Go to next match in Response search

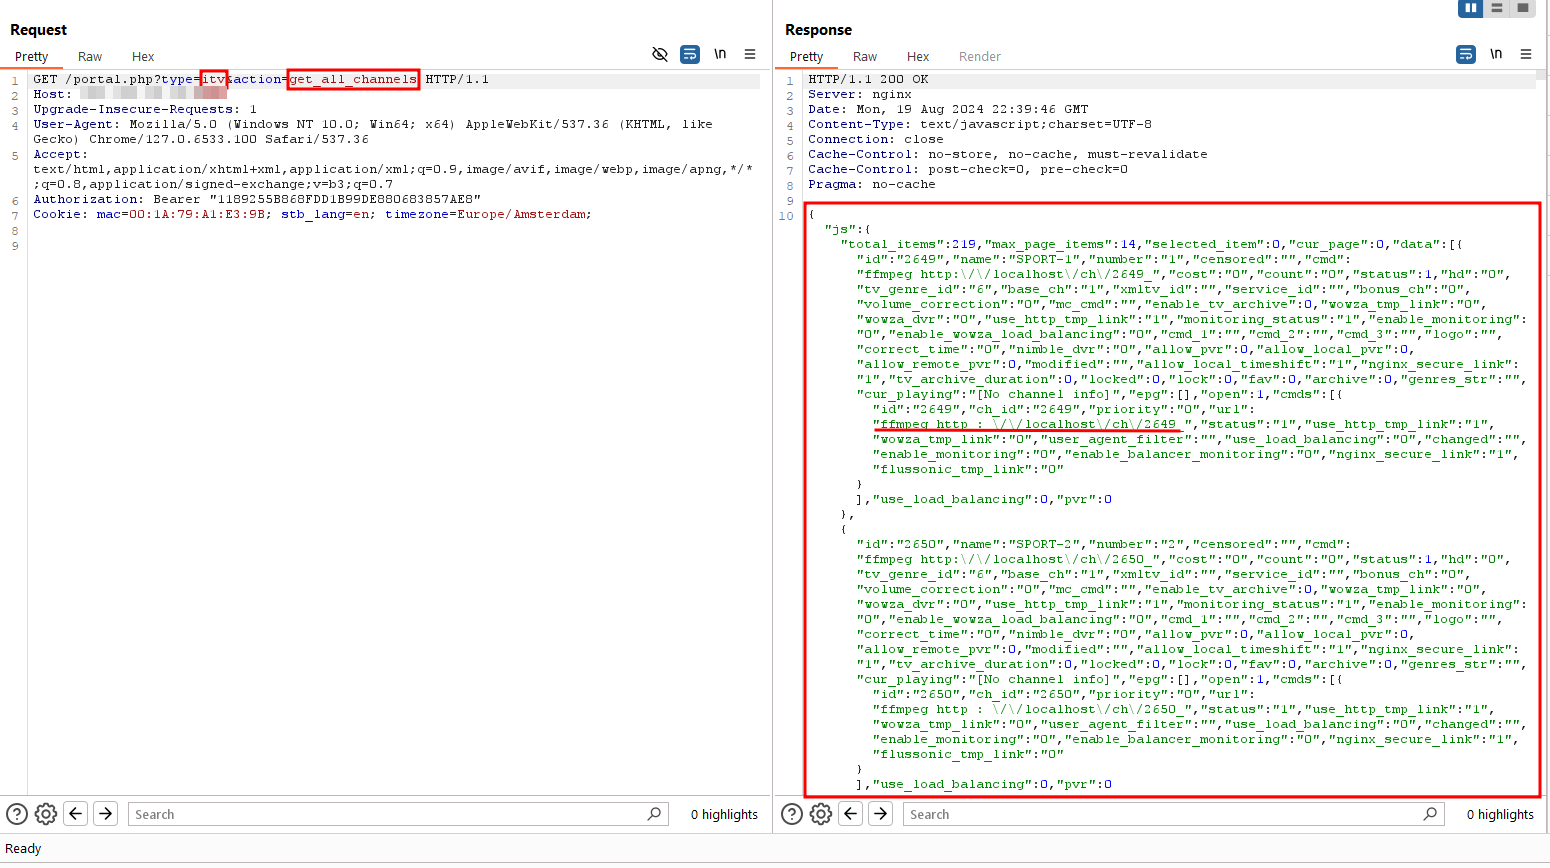point(881,814)
